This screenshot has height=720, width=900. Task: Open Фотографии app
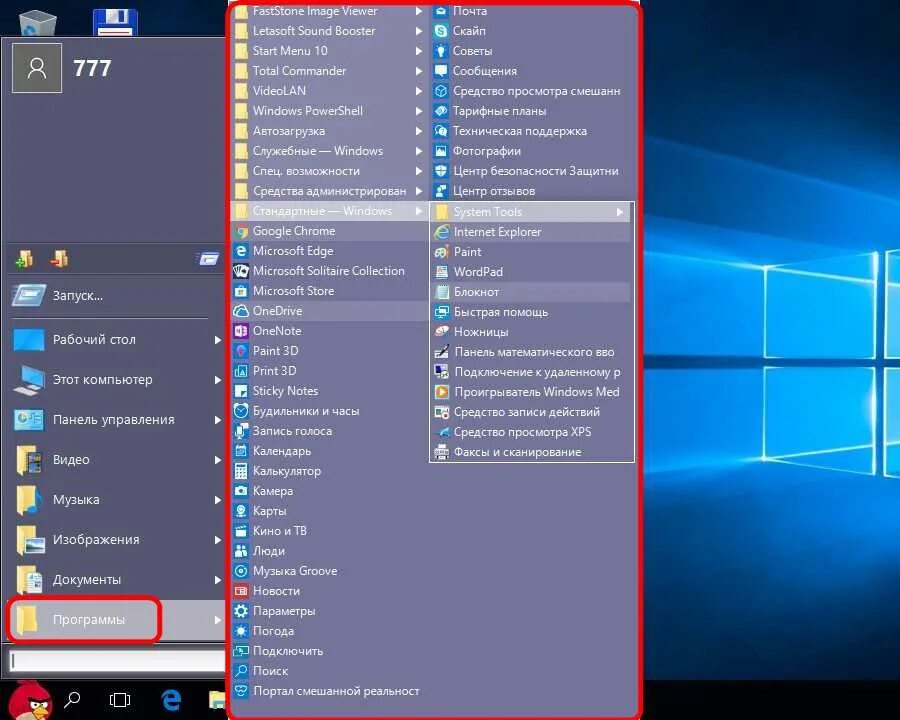(531, 151)
